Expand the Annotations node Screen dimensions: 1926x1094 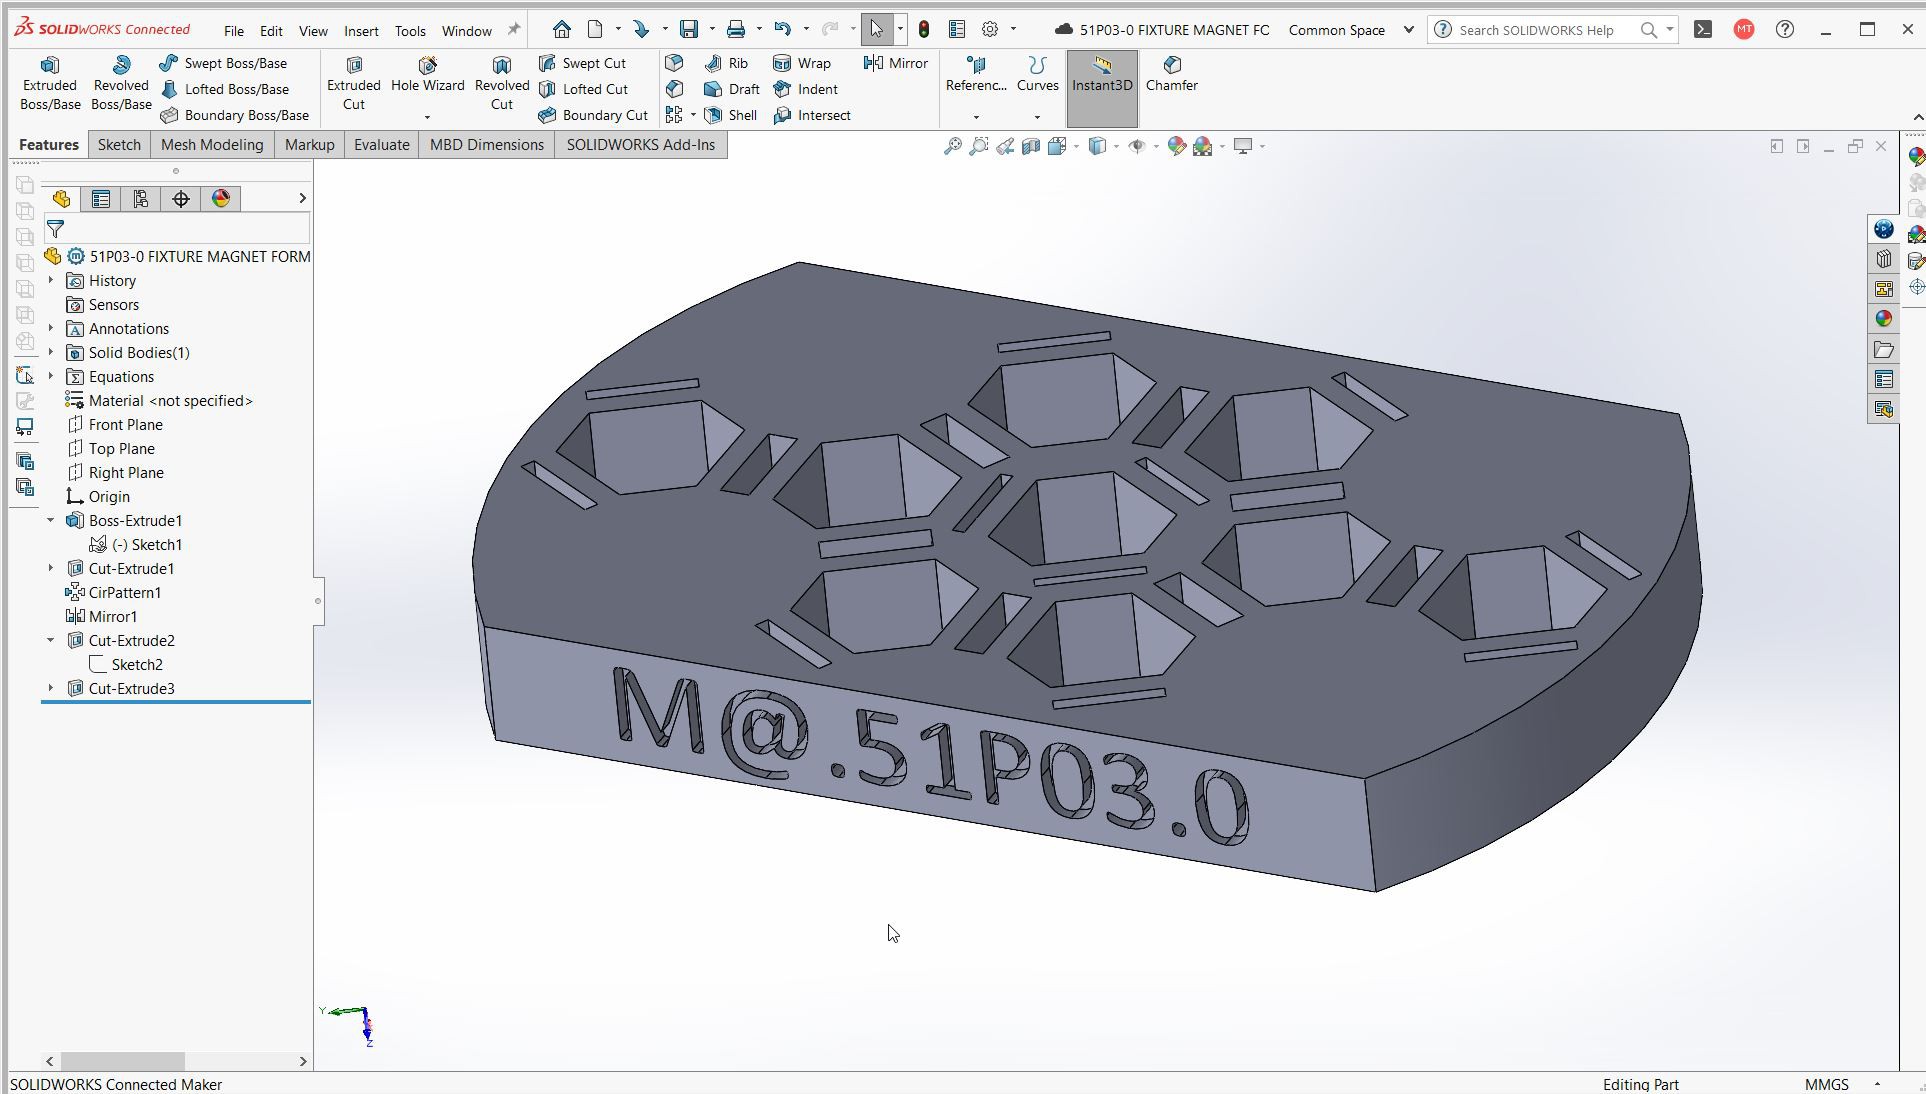(x=51, y=328)
